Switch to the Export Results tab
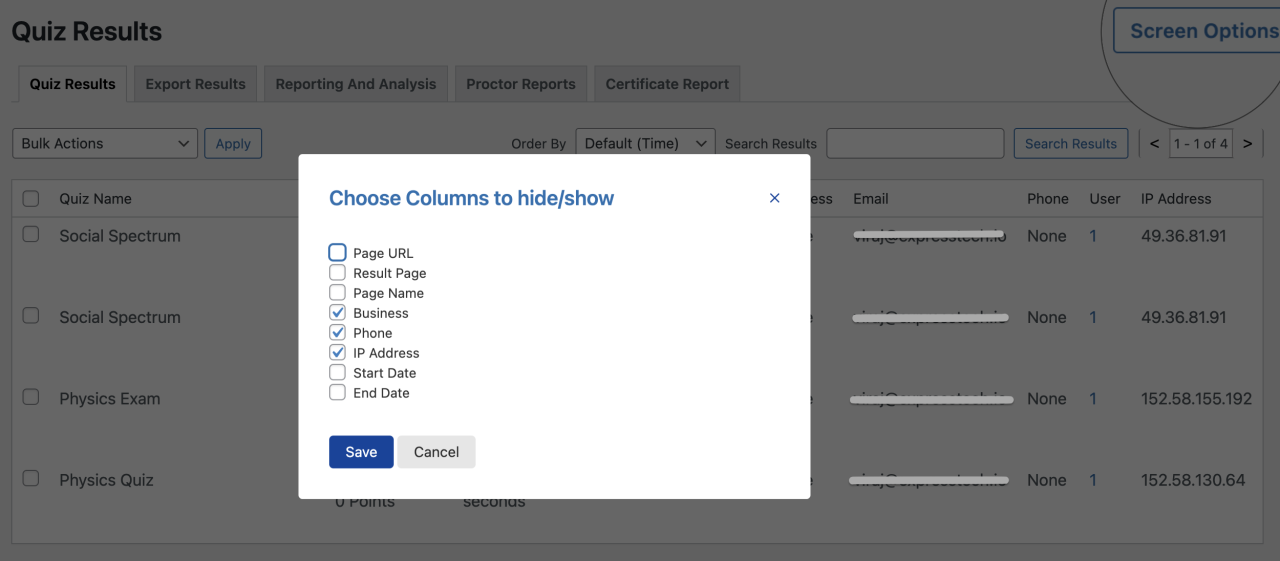 [x=195, y=84]
